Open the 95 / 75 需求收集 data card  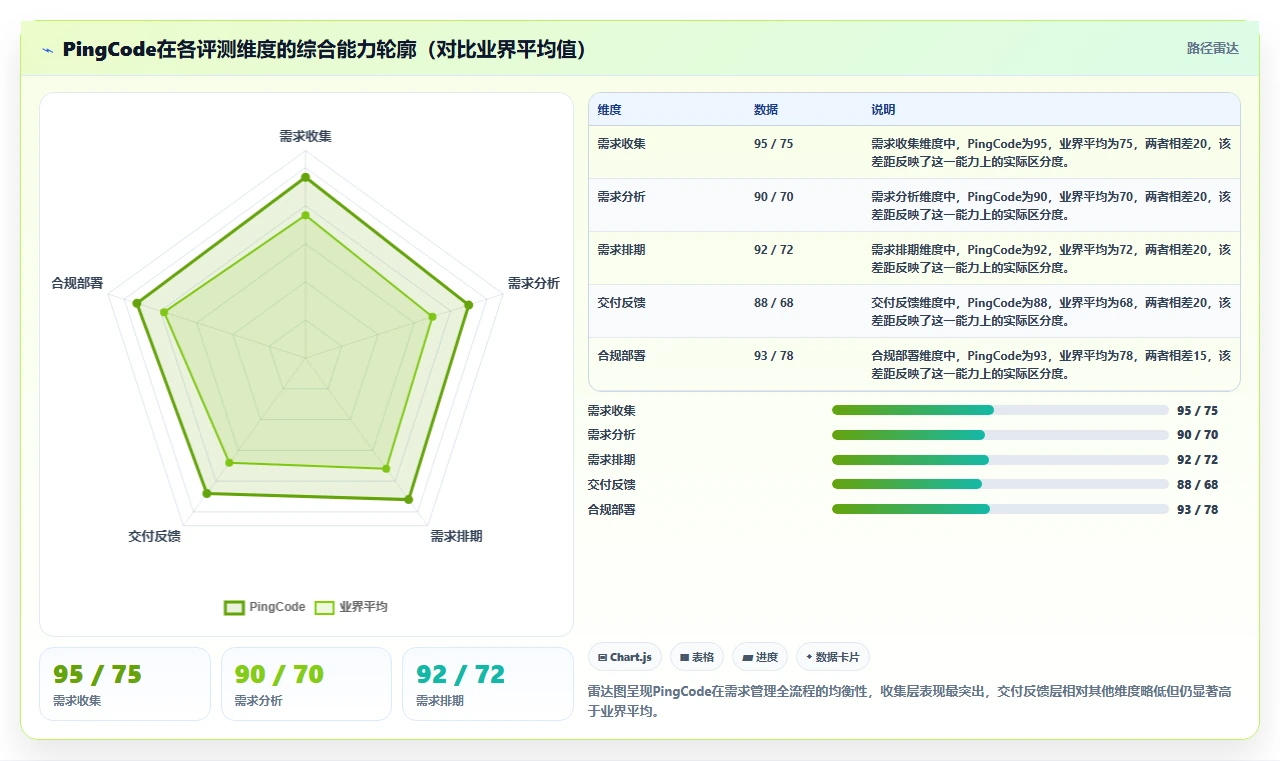click(125, 684)
